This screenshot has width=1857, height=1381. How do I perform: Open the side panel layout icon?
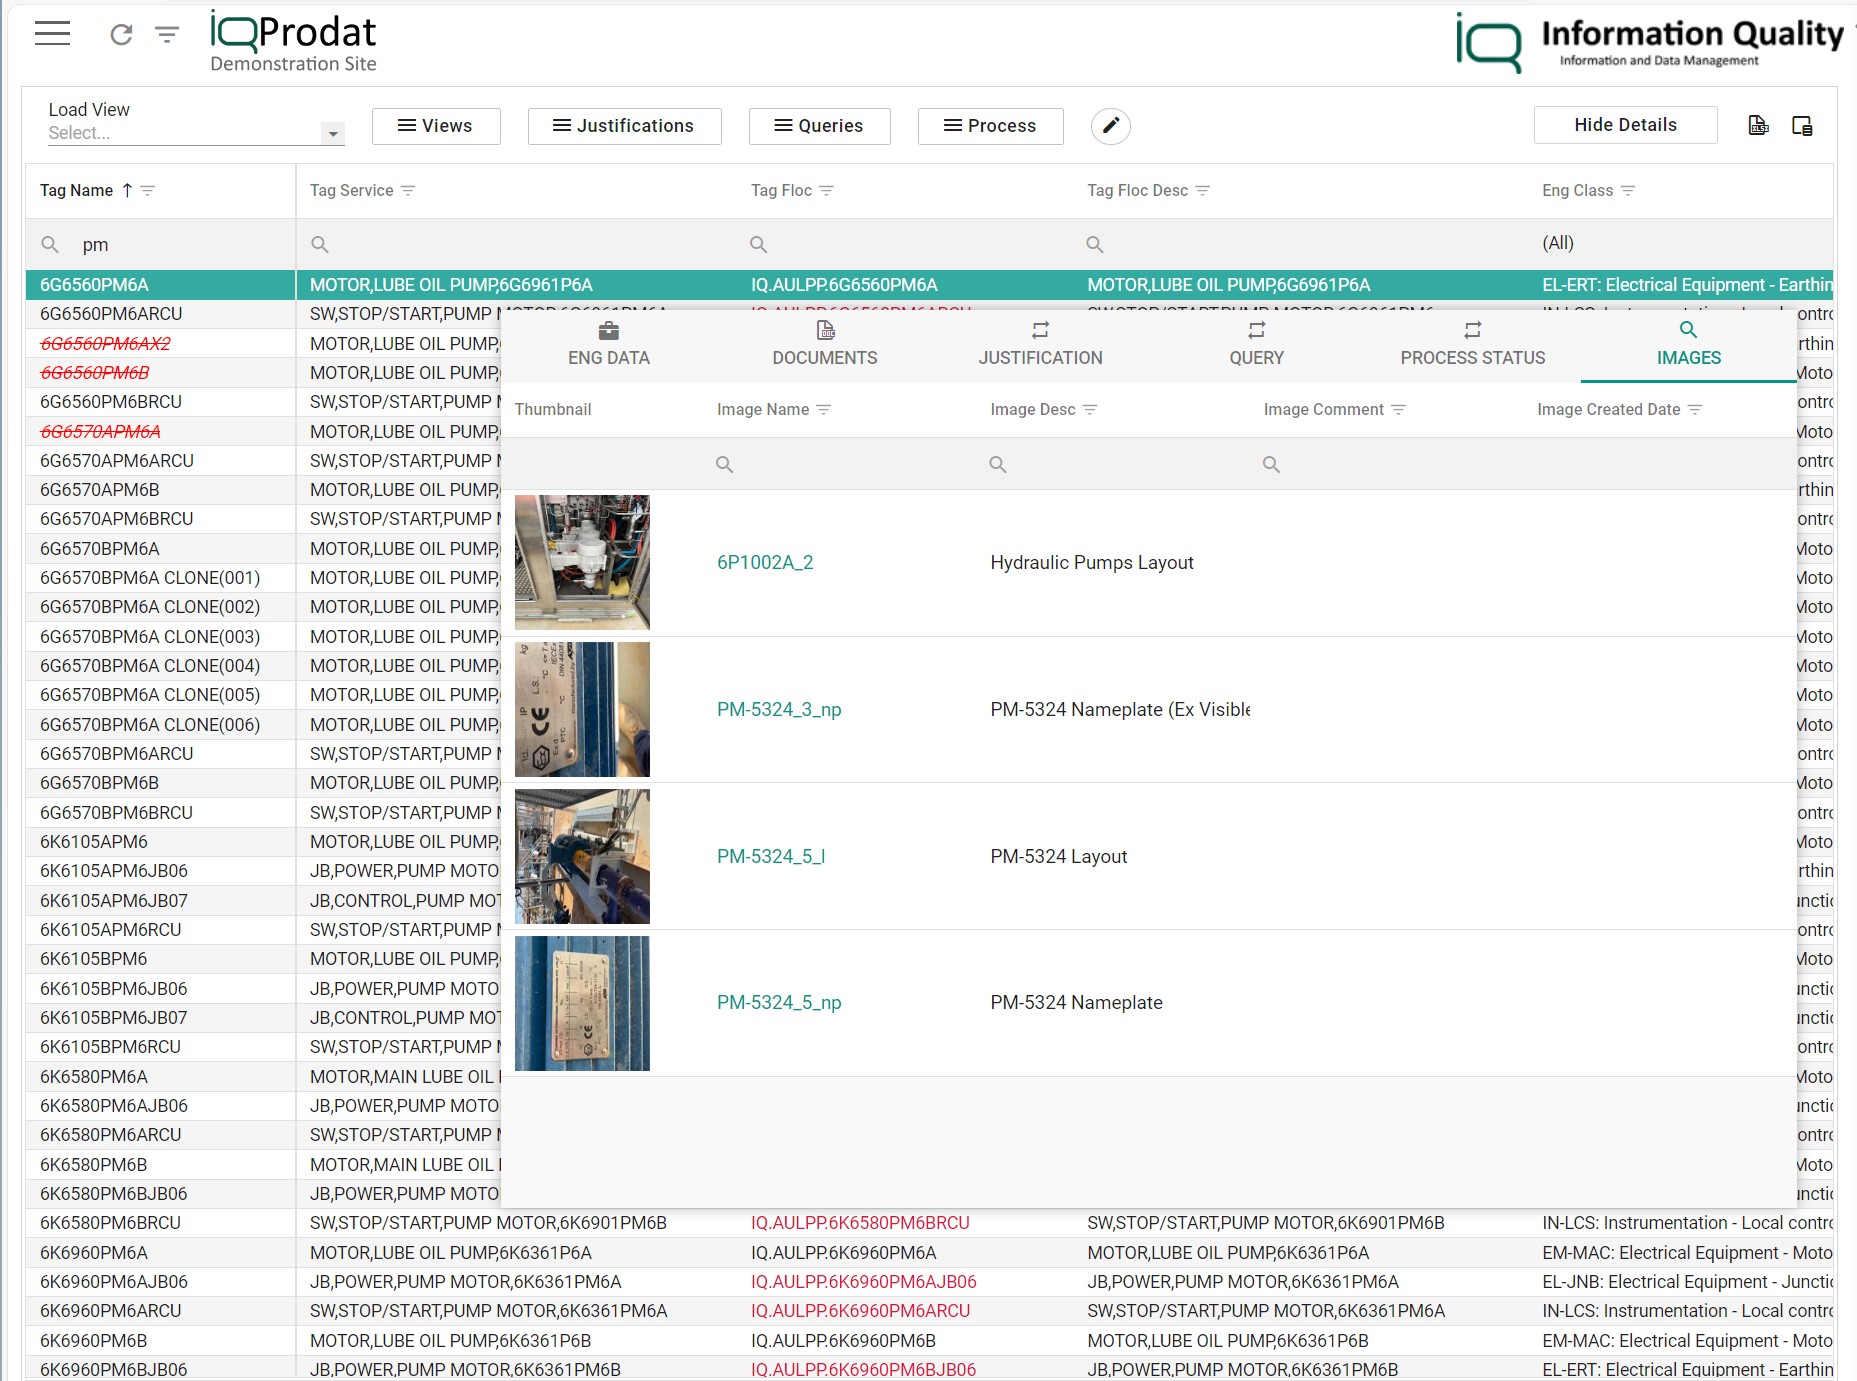(1803, 126)
